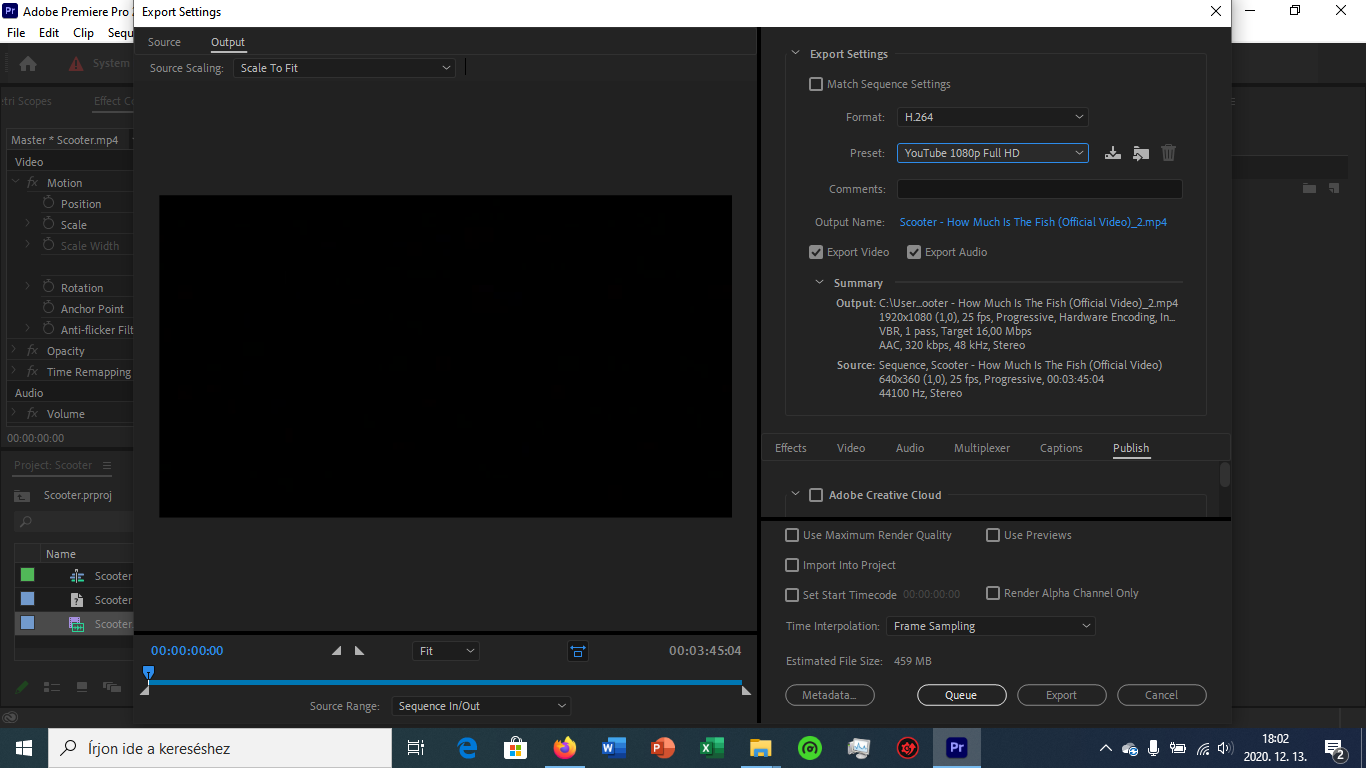Viewport: 1366px width, 768px height.
Task: Open Microsoft Store from the taskbar
Action: coord(516,748)
